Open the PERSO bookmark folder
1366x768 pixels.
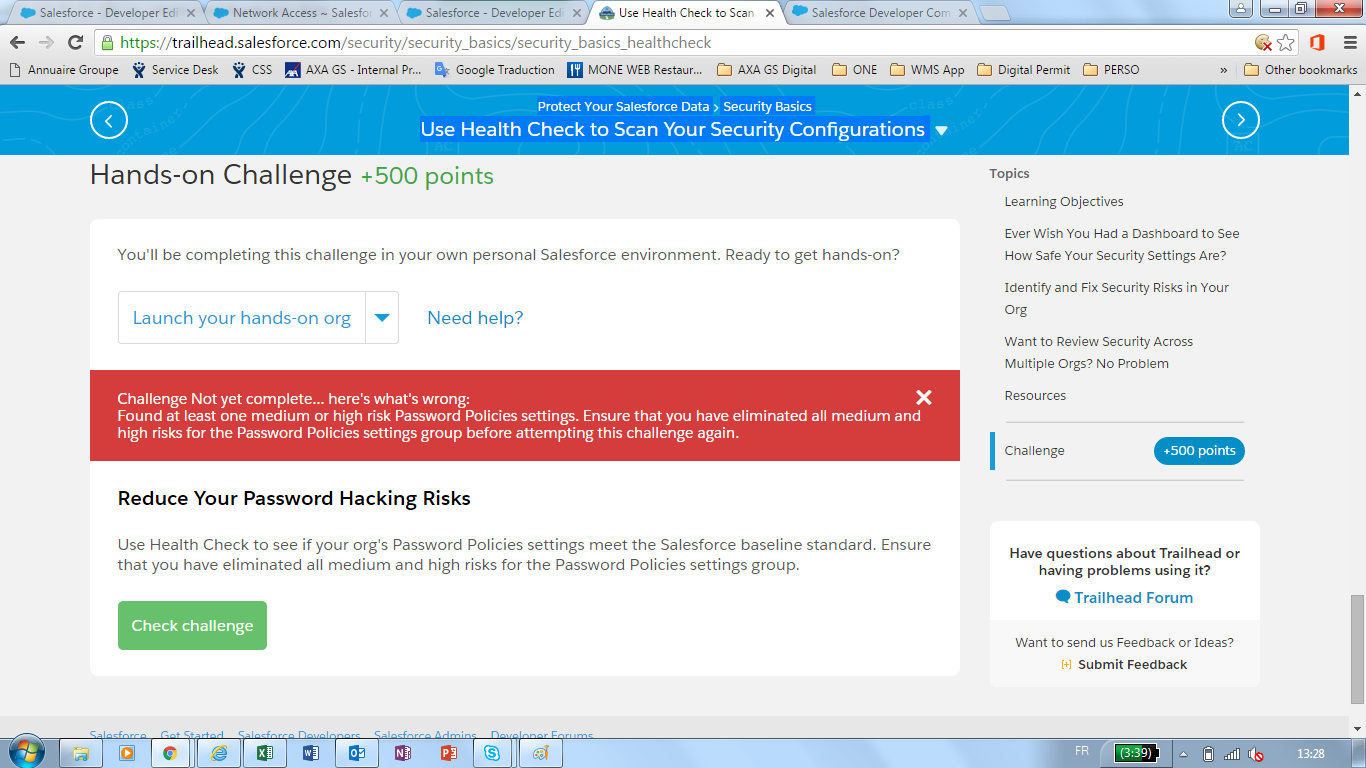tap(1110, 70)
